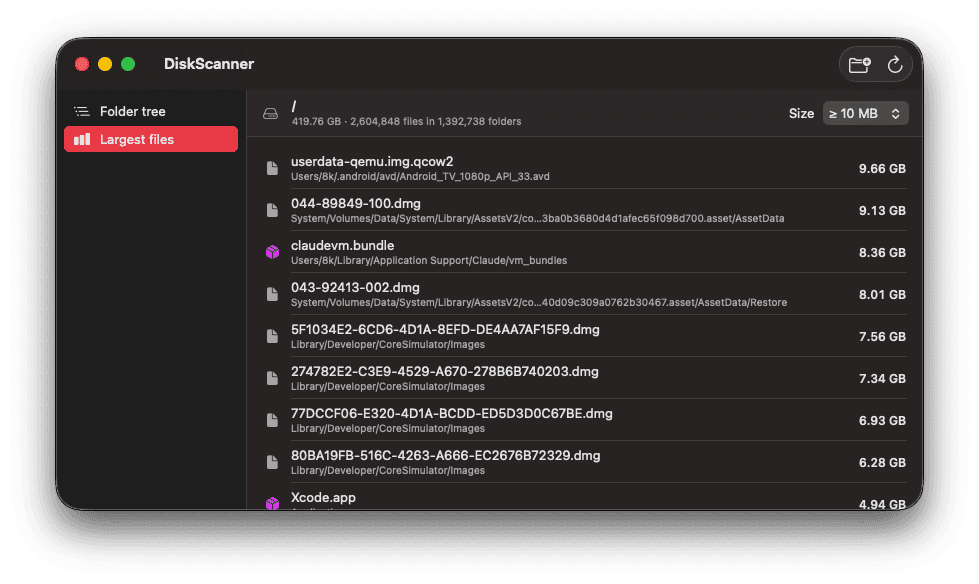This screenshot has height=584, width=979.
Task: Maximize window with the green button
Action: click(x=128, y=64)
